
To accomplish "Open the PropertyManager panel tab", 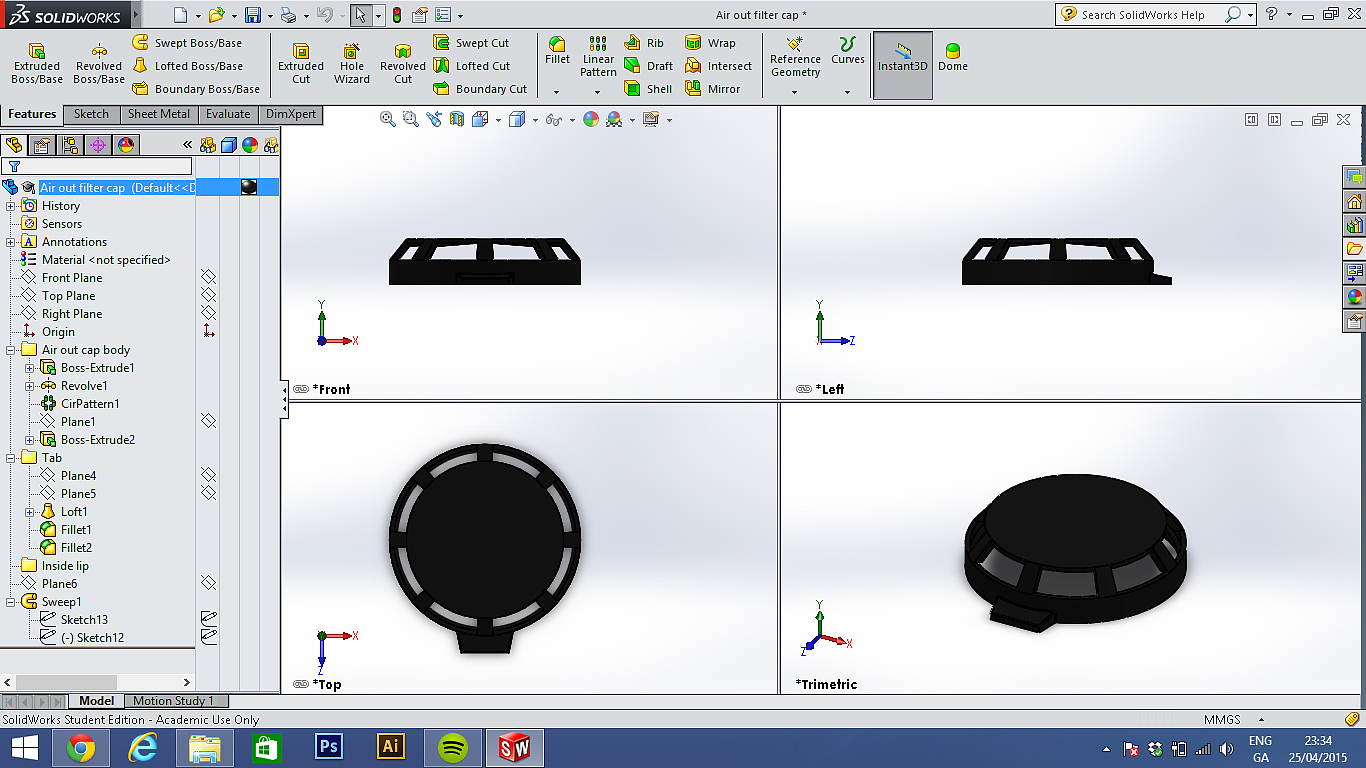I will pyautogui.click(x=42, y=145).
